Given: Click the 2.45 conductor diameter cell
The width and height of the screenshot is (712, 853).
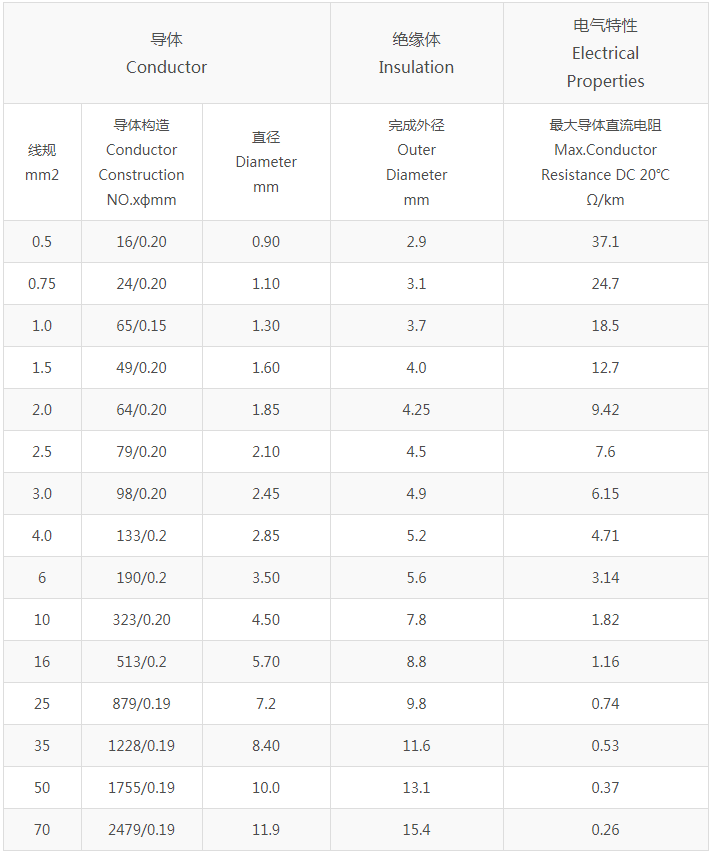Looking at the screenshot, I should [266, 494].
